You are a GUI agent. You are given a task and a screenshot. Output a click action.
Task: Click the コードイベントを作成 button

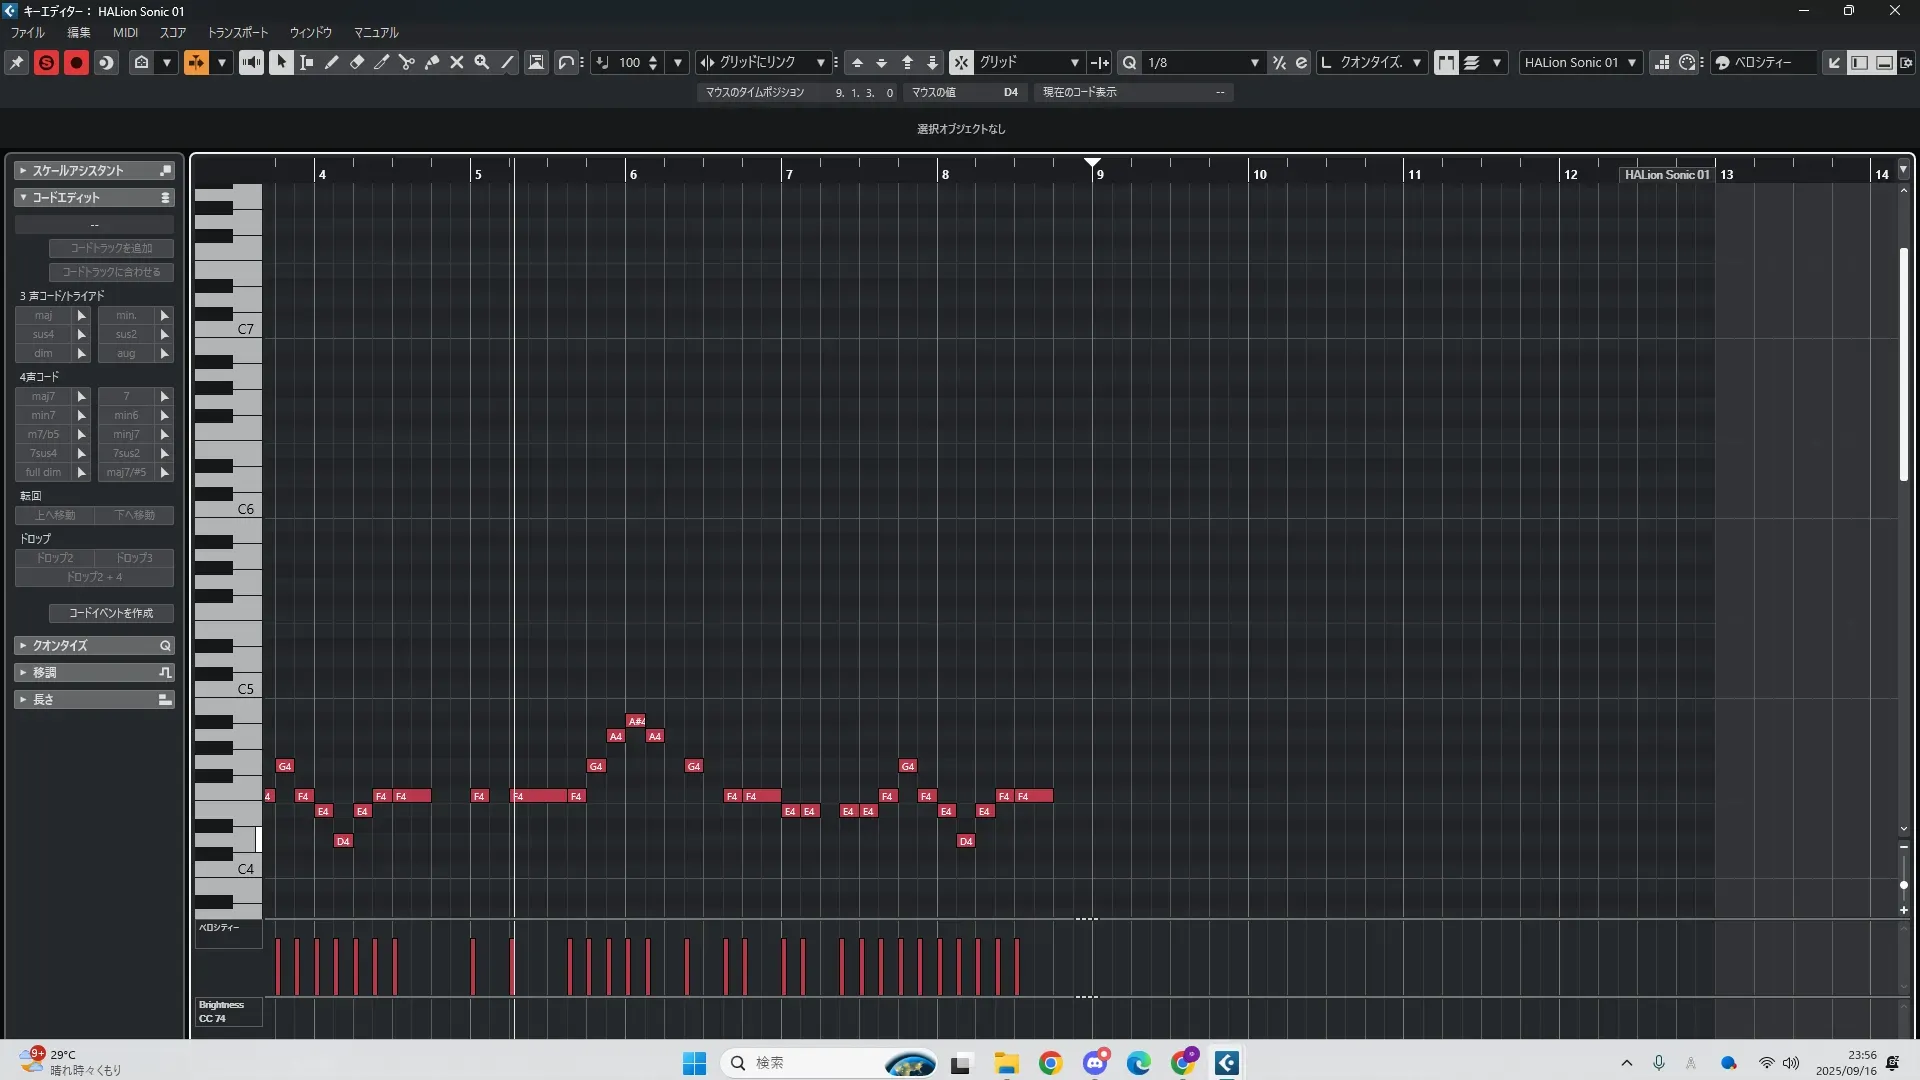(111, 613)
